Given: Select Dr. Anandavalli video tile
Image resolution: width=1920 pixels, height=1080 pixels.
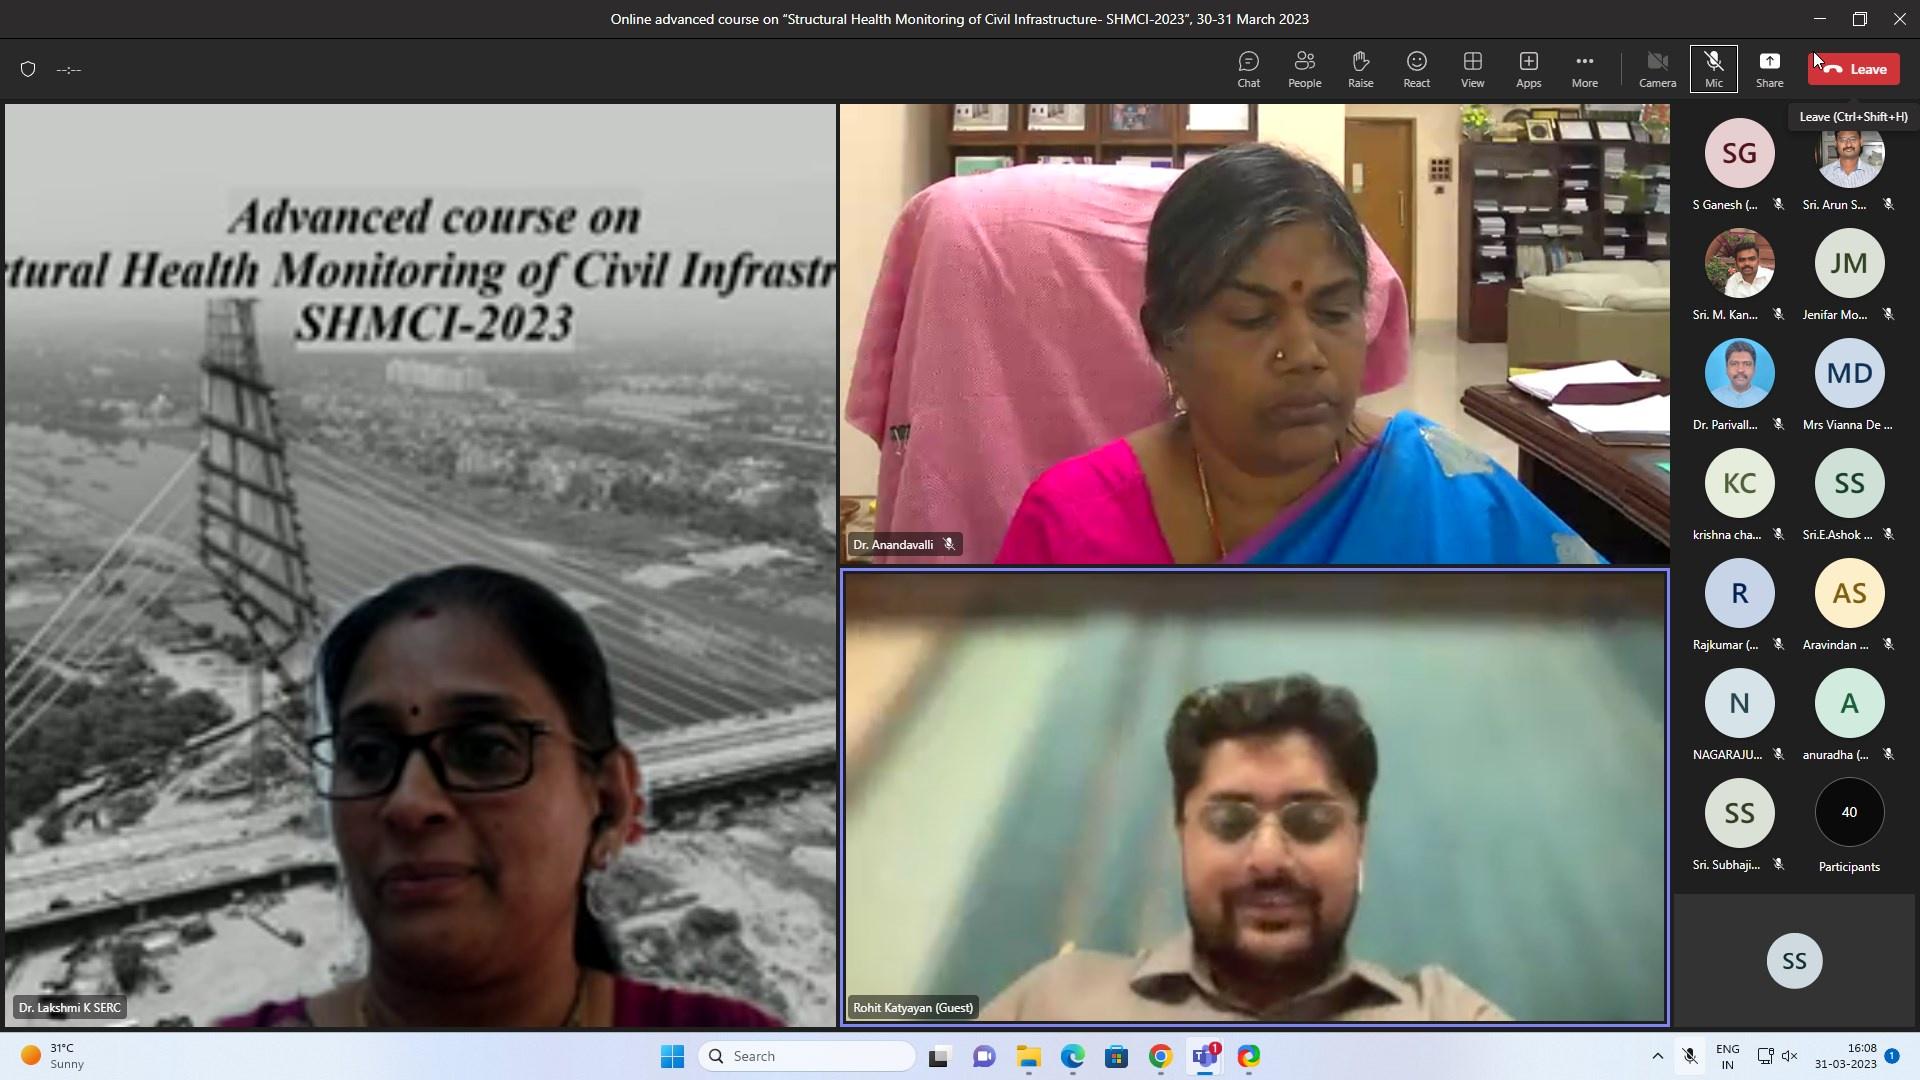Looking at the screenshot, I should [x=1254, y=334].
